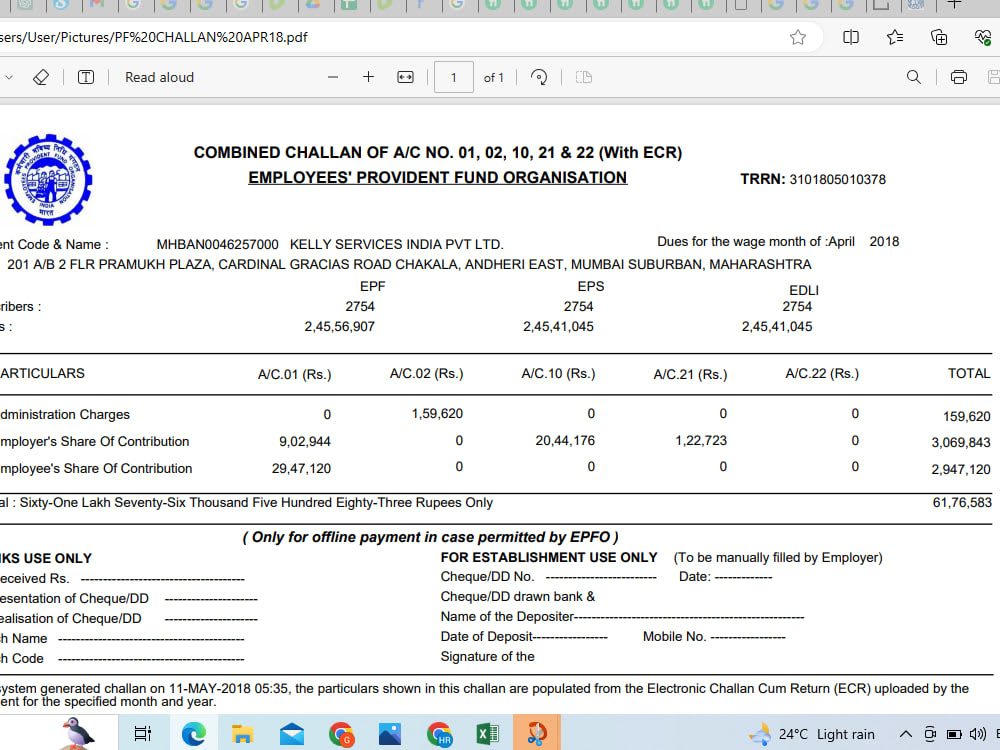Open split screen view in Edge
1000x750 pixels.
pyautogui.click(x=851, y=38)
